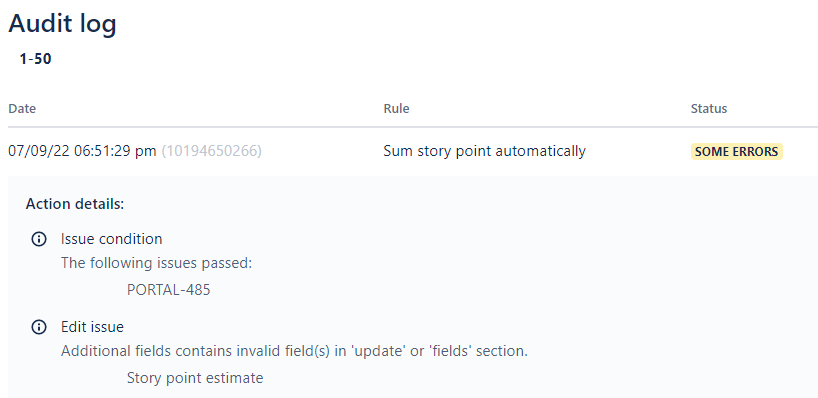
Task: Sort by the Rule column header
Action: 396,108
